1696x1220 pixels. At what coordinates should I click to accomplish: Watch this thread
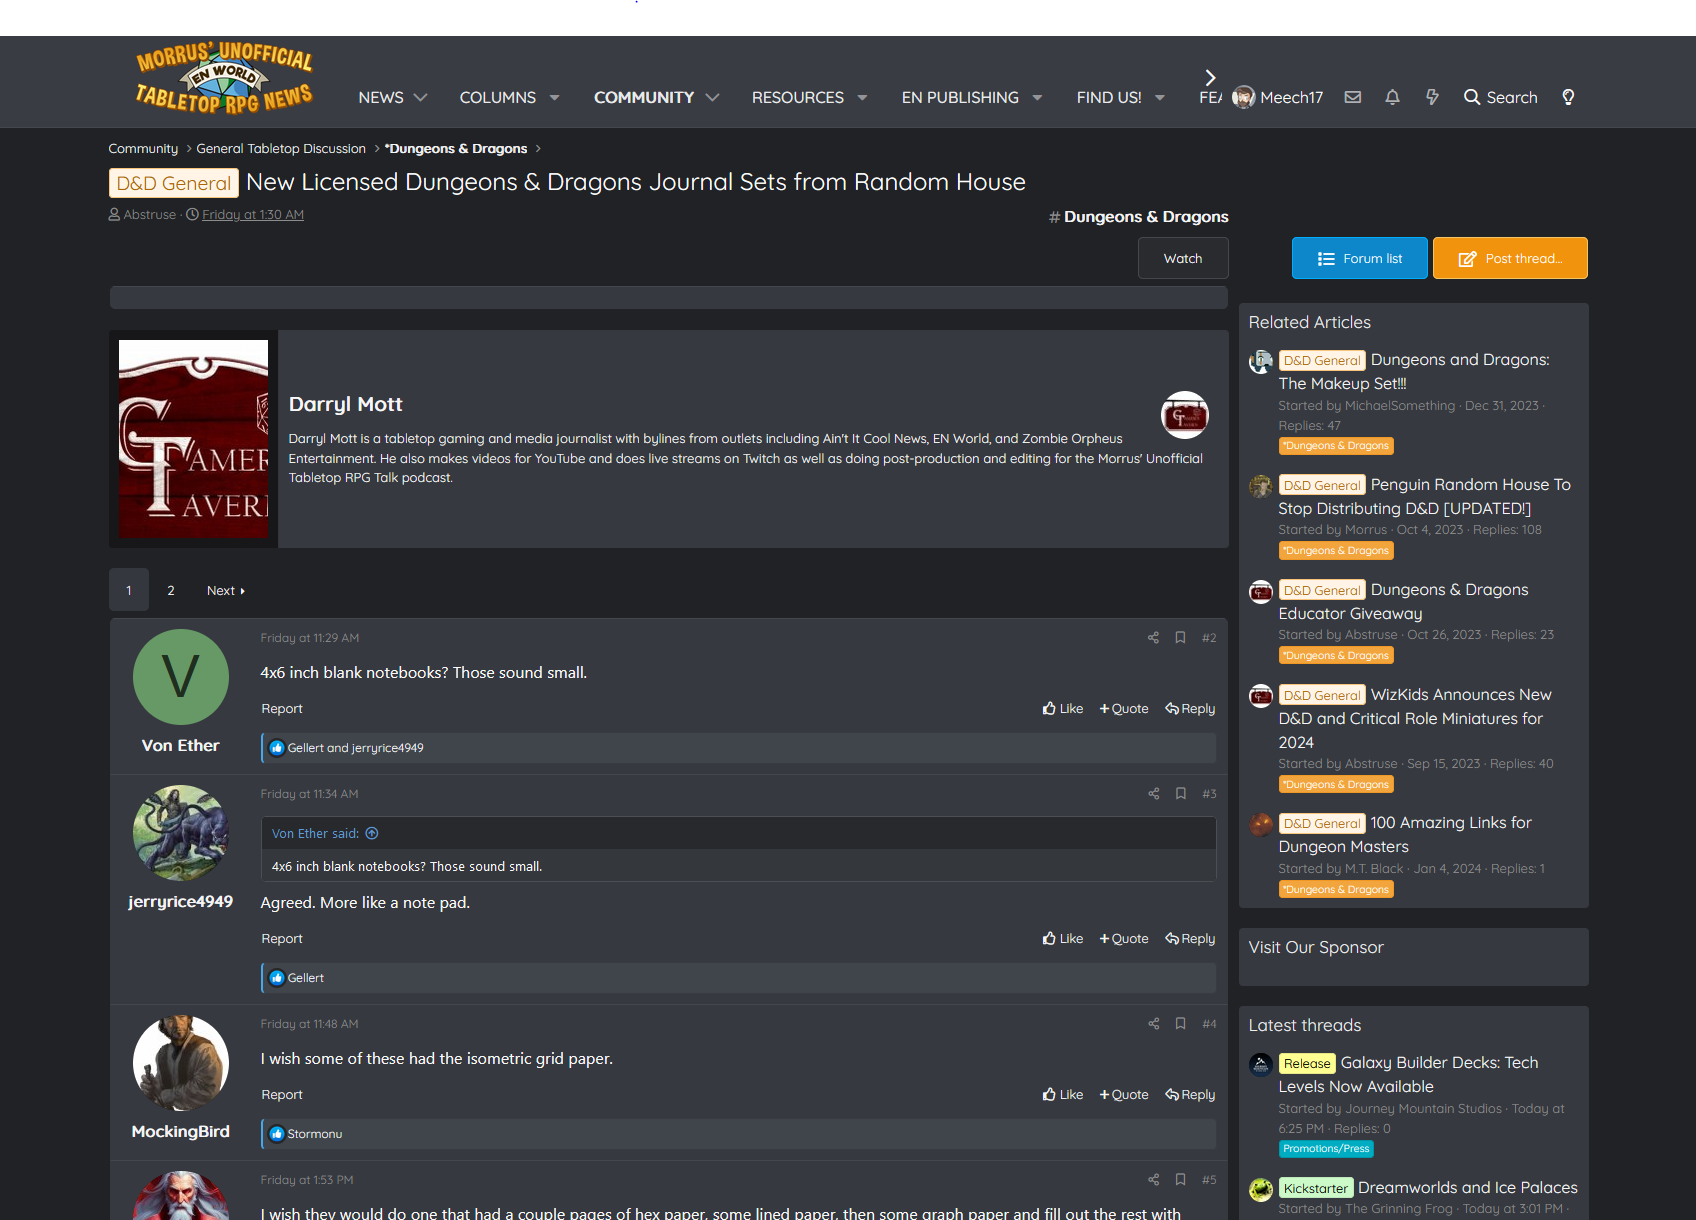[1183, 258]
